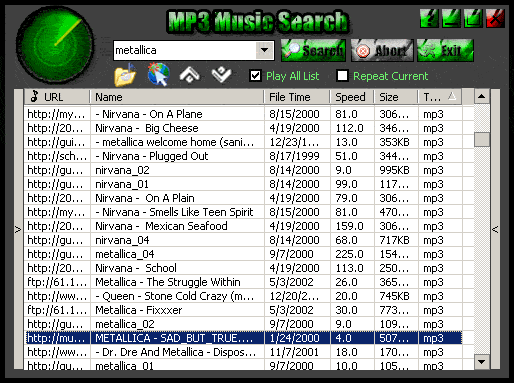
Task: Click file time 11/7/2001
Action: (x=294, y=352)
